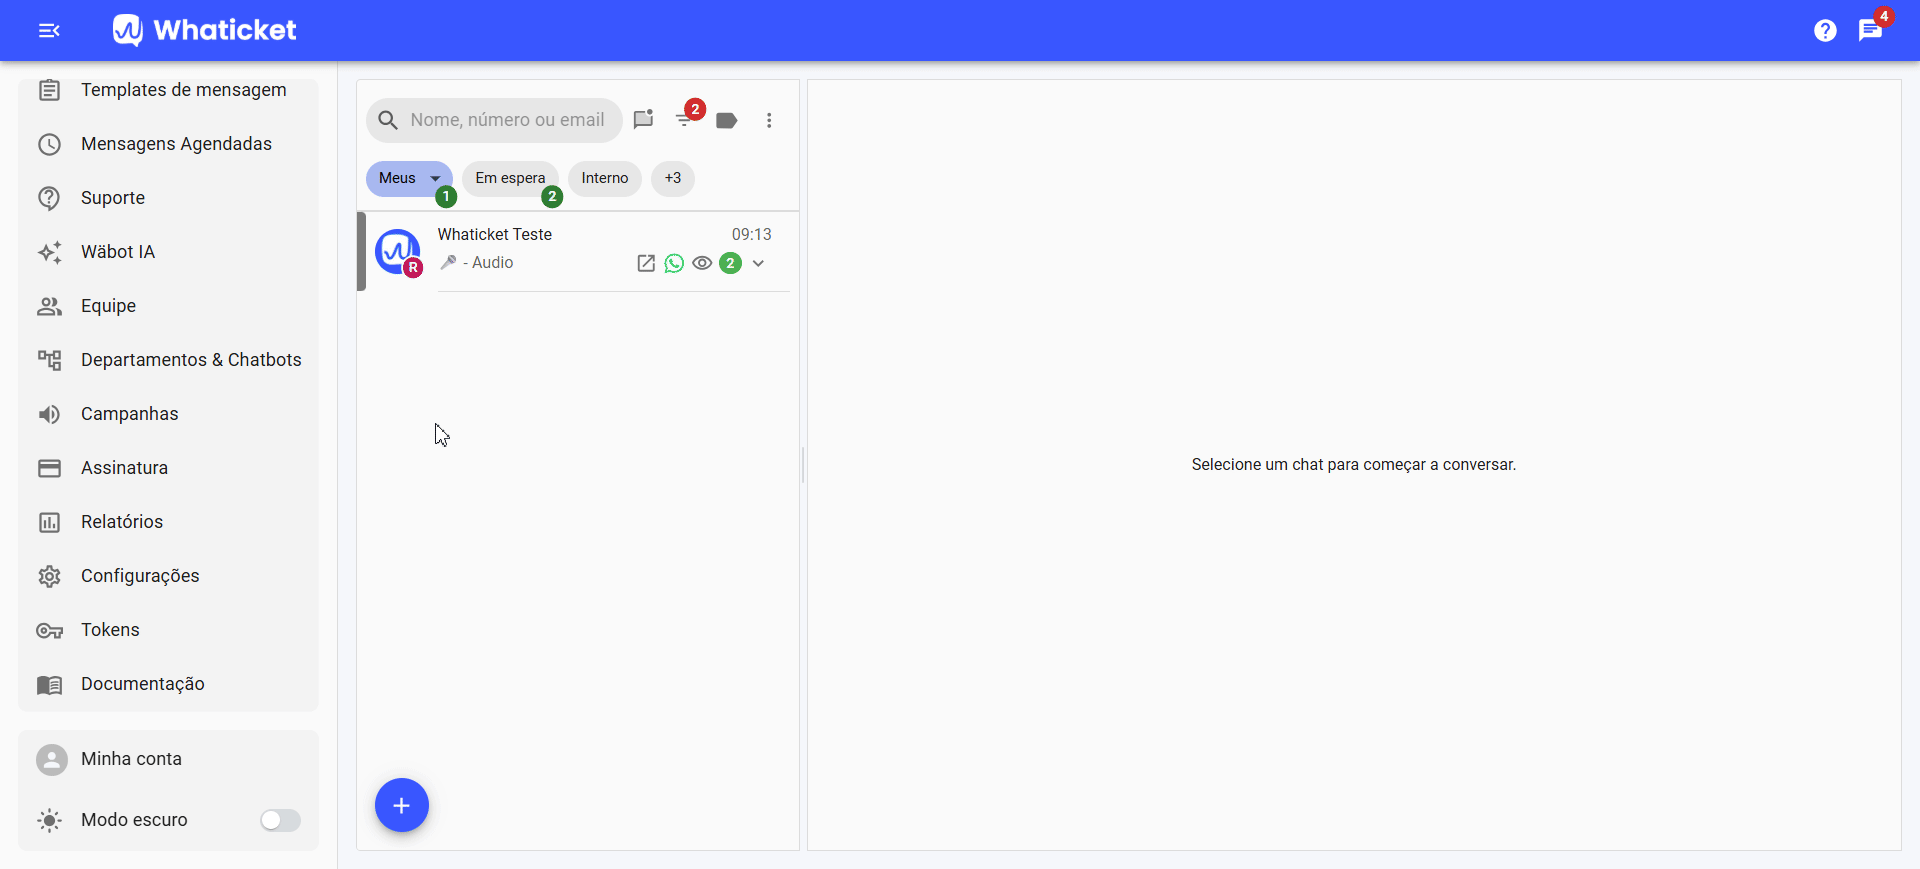Open Documentação
The width and height of the screenshot is (1920, 869).
(168, 684)
